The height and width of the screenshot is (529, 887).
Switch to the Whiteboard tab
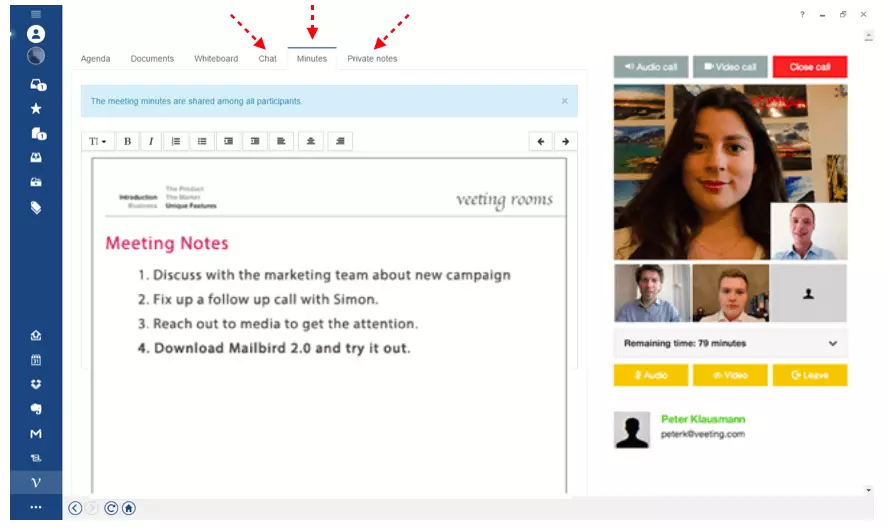[216, 59]
